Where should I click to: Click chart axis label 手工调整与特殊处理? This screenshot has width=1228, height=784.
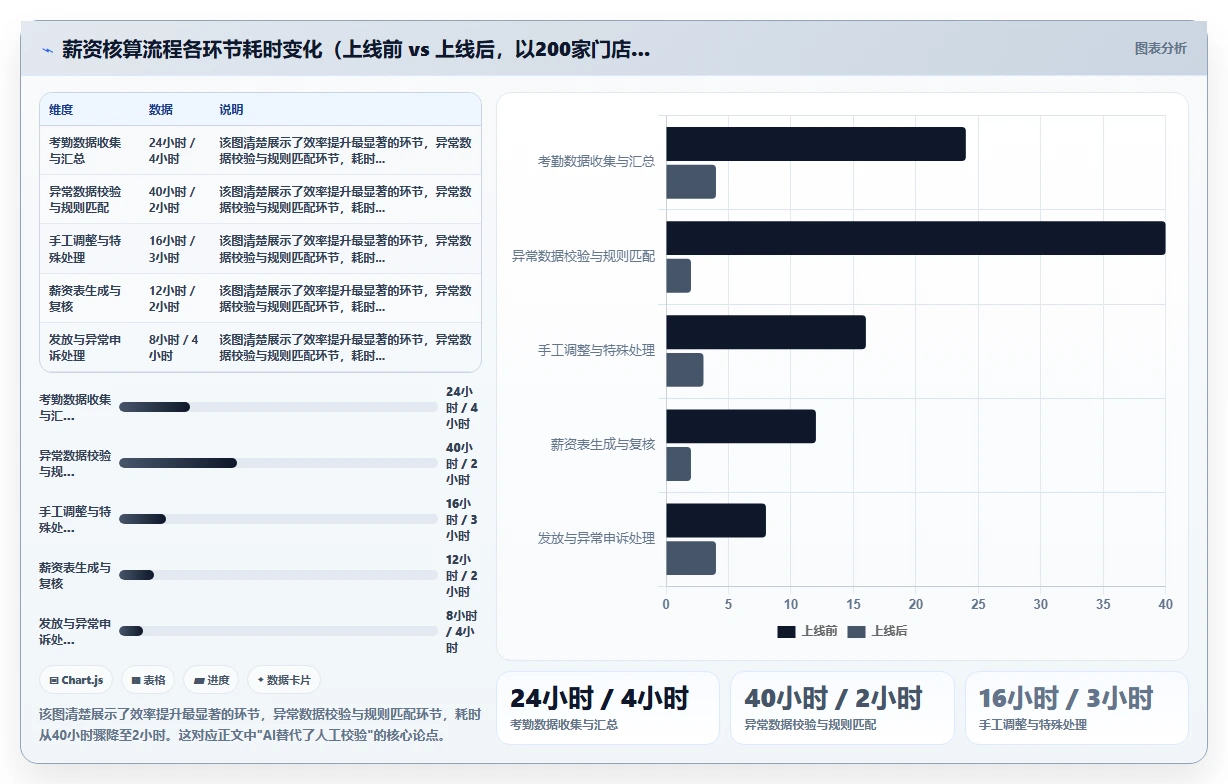coord(596,350)
